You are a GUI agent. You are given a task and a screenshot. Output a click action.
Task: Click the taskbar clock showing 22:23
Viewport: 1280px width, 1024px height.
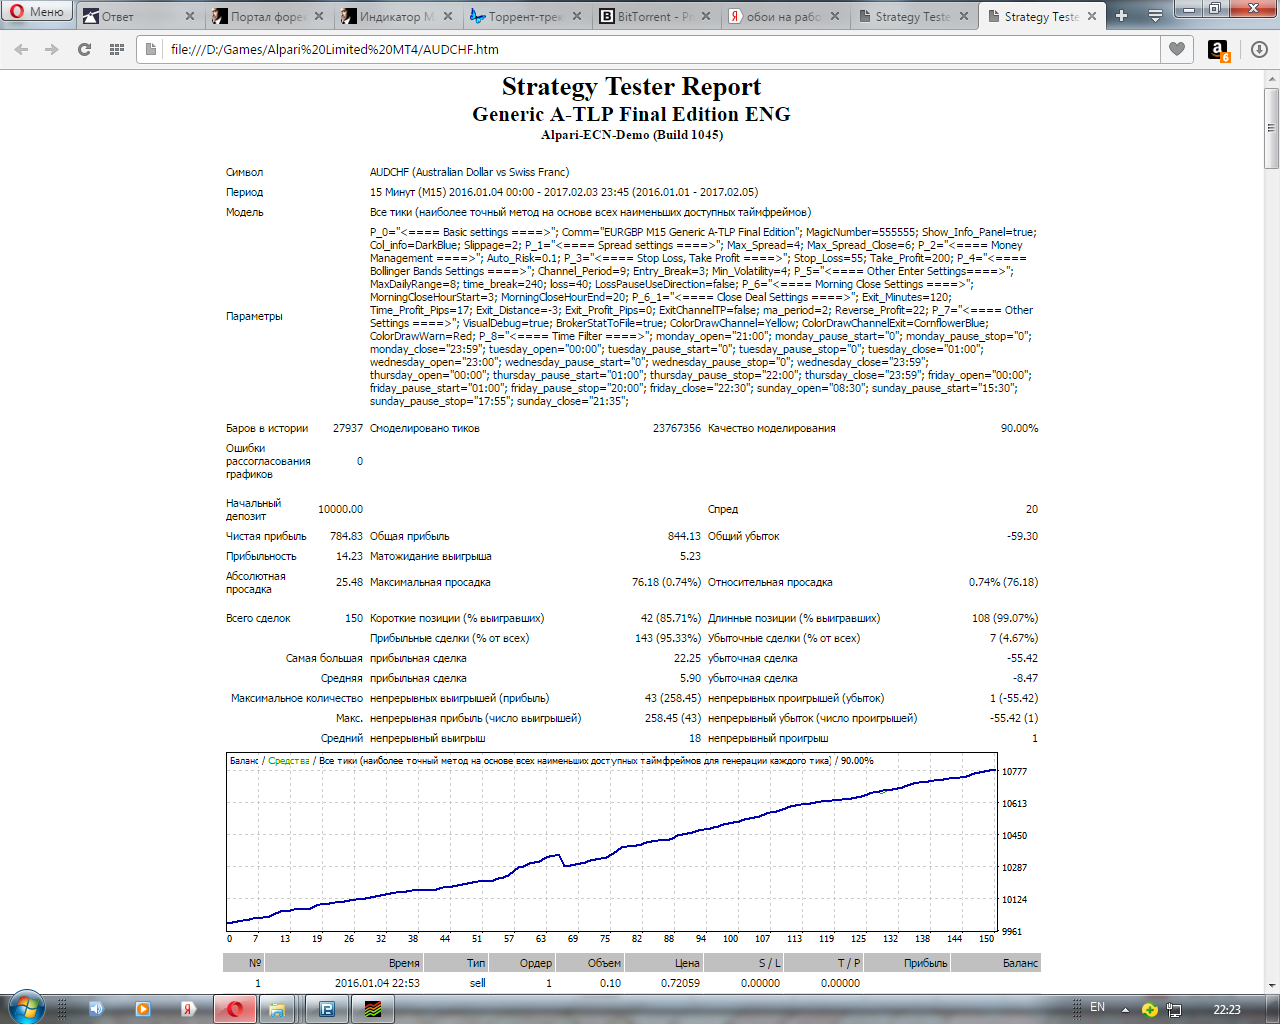[1227, 1010]
